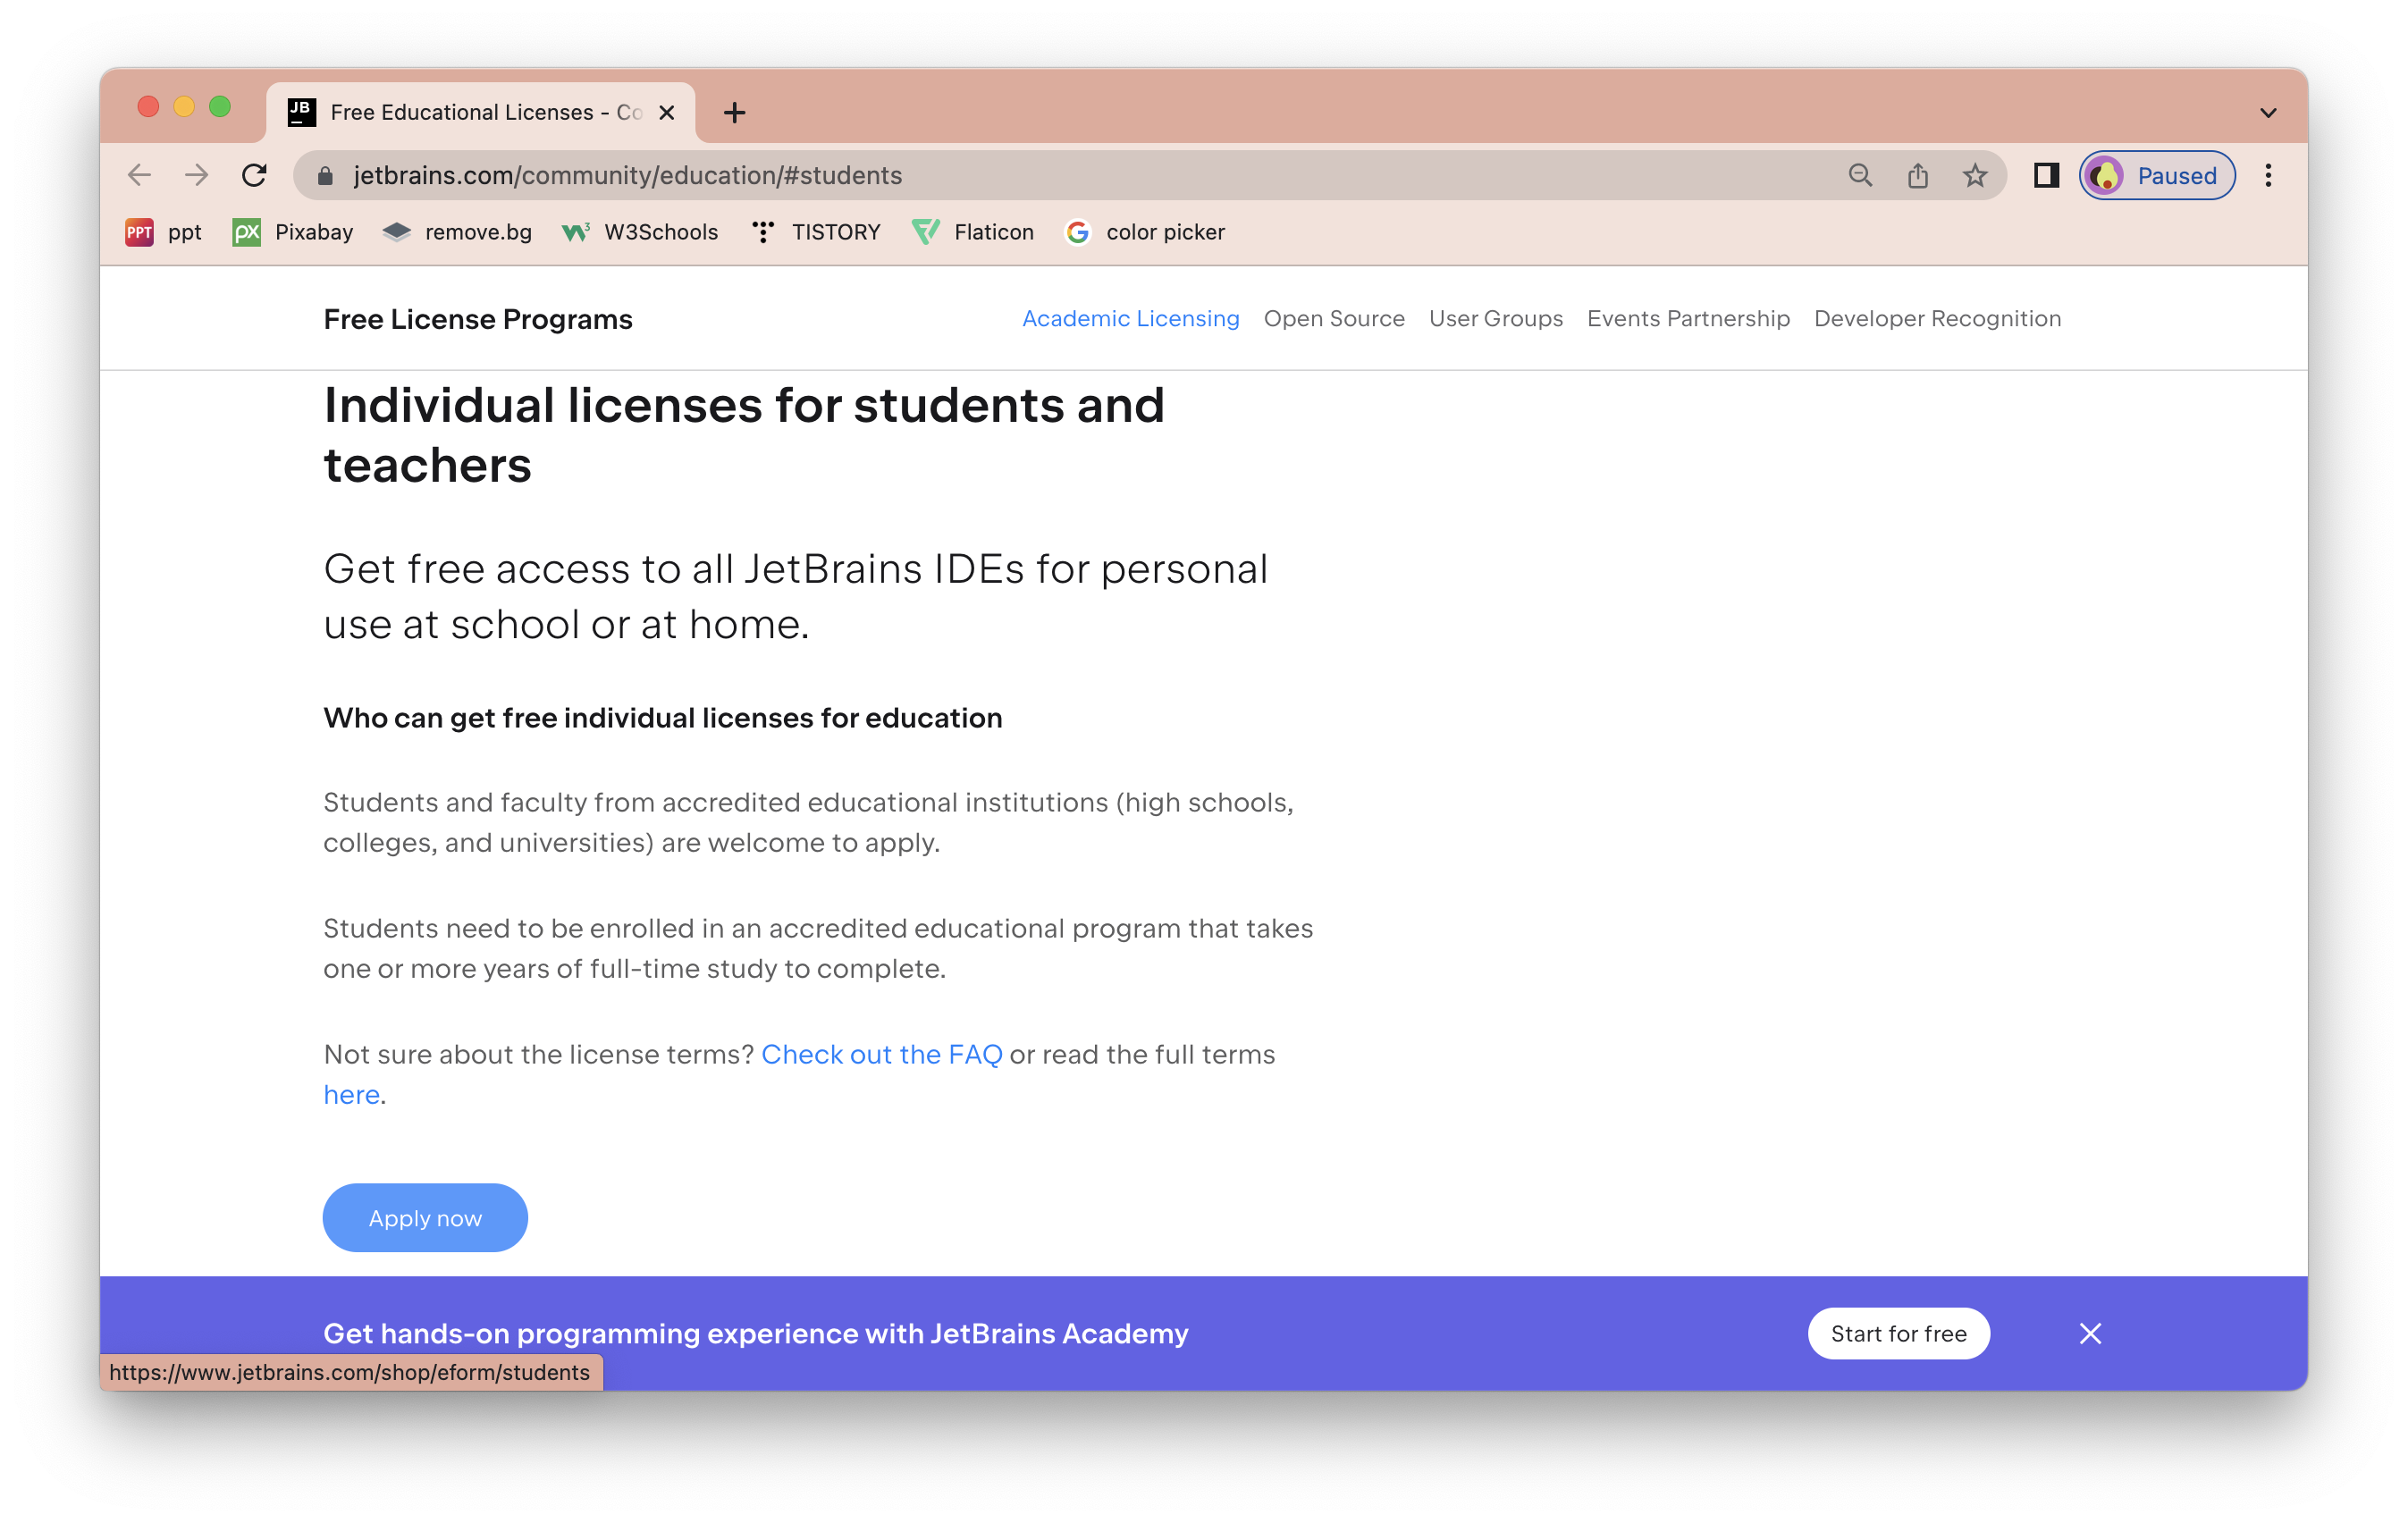The height and width of the screenshot is (1523, 2408).
Task: Open the share icon in the address bar
Action: [x=1917, y=176]
